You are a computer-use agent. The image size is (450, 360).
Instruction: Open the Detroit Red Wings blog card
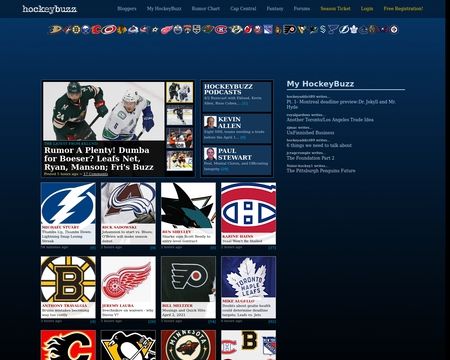click(x=128, y=287)
